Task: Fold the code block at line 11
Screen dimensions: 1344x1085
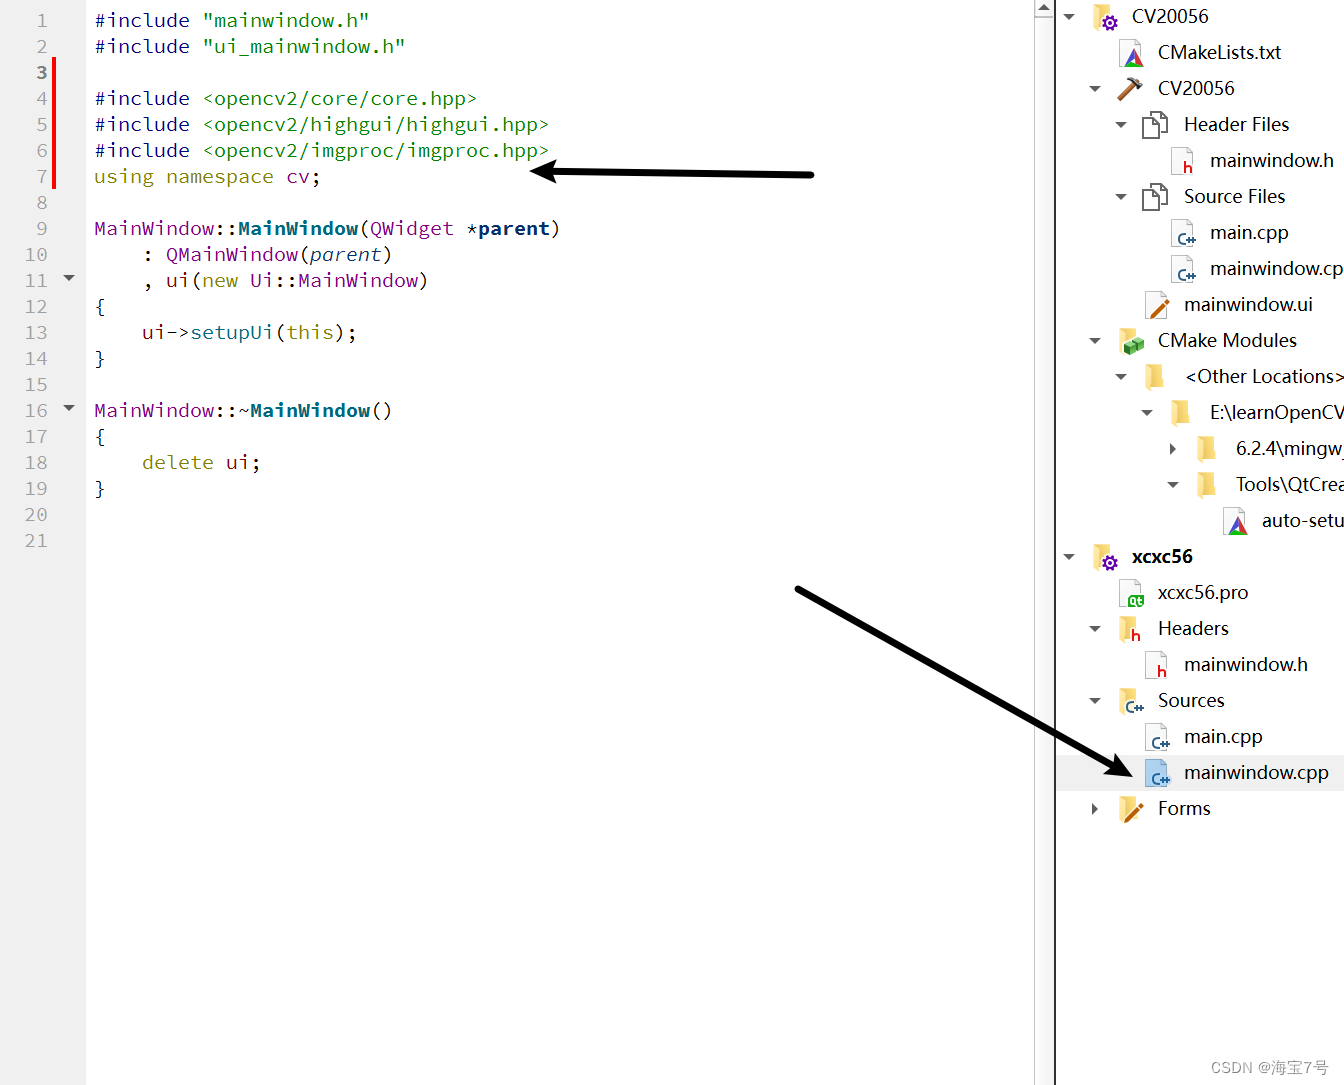Action: tap(69, 278)
